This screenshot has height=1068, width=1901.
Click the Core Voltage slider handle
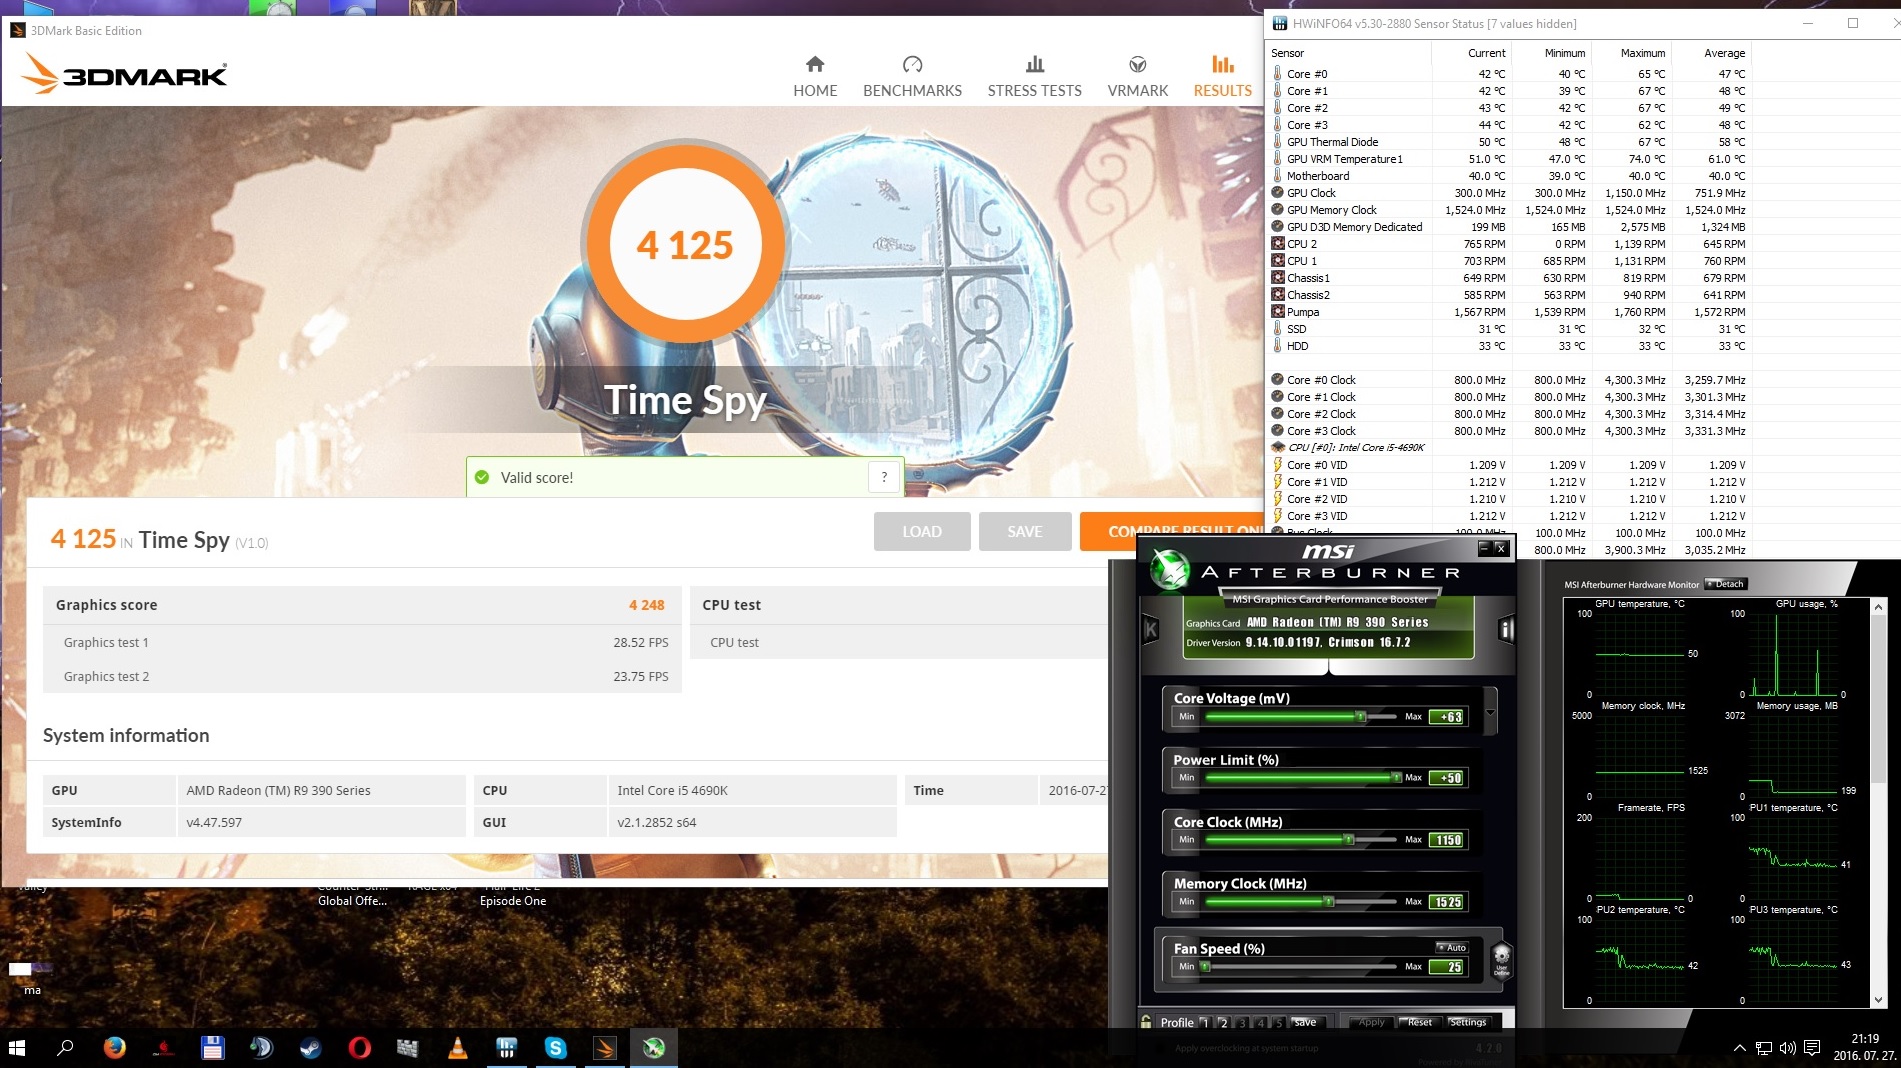pyautogui.click(x=1360, y=716)
